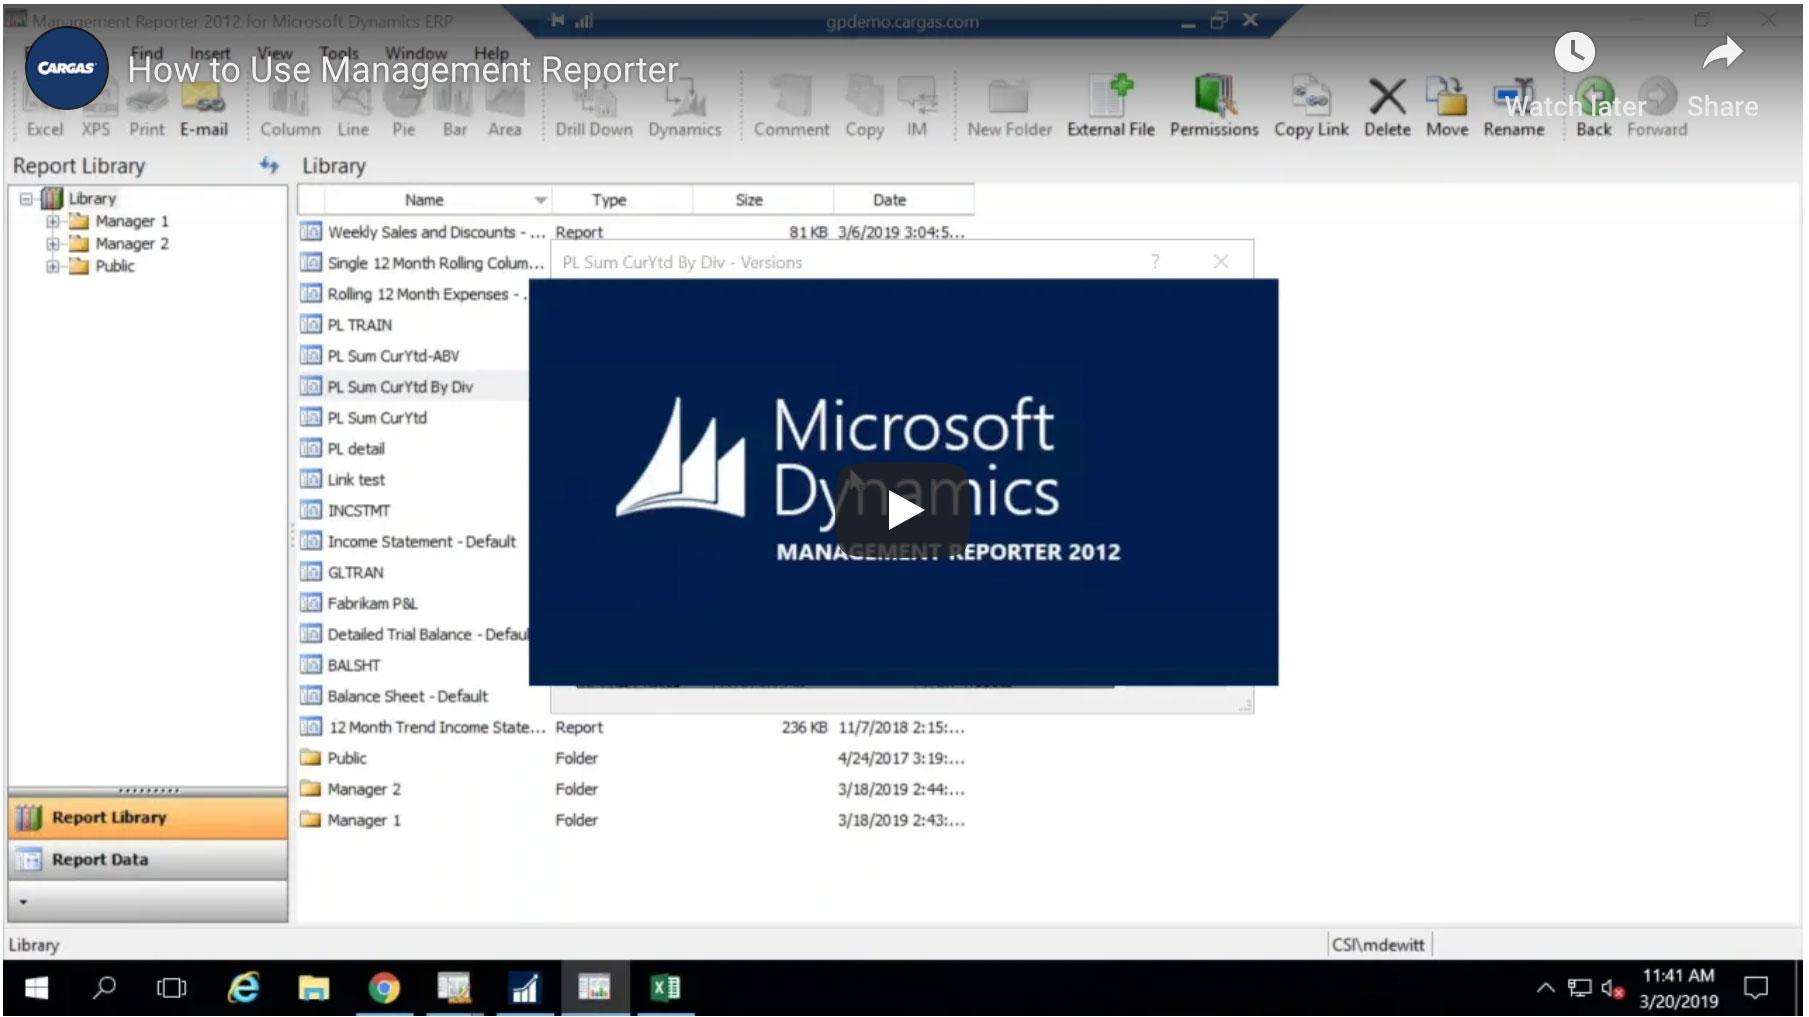1809x1017 pixels.
Task: Show hidden system tray icons
Action: tap(1545, 988)
